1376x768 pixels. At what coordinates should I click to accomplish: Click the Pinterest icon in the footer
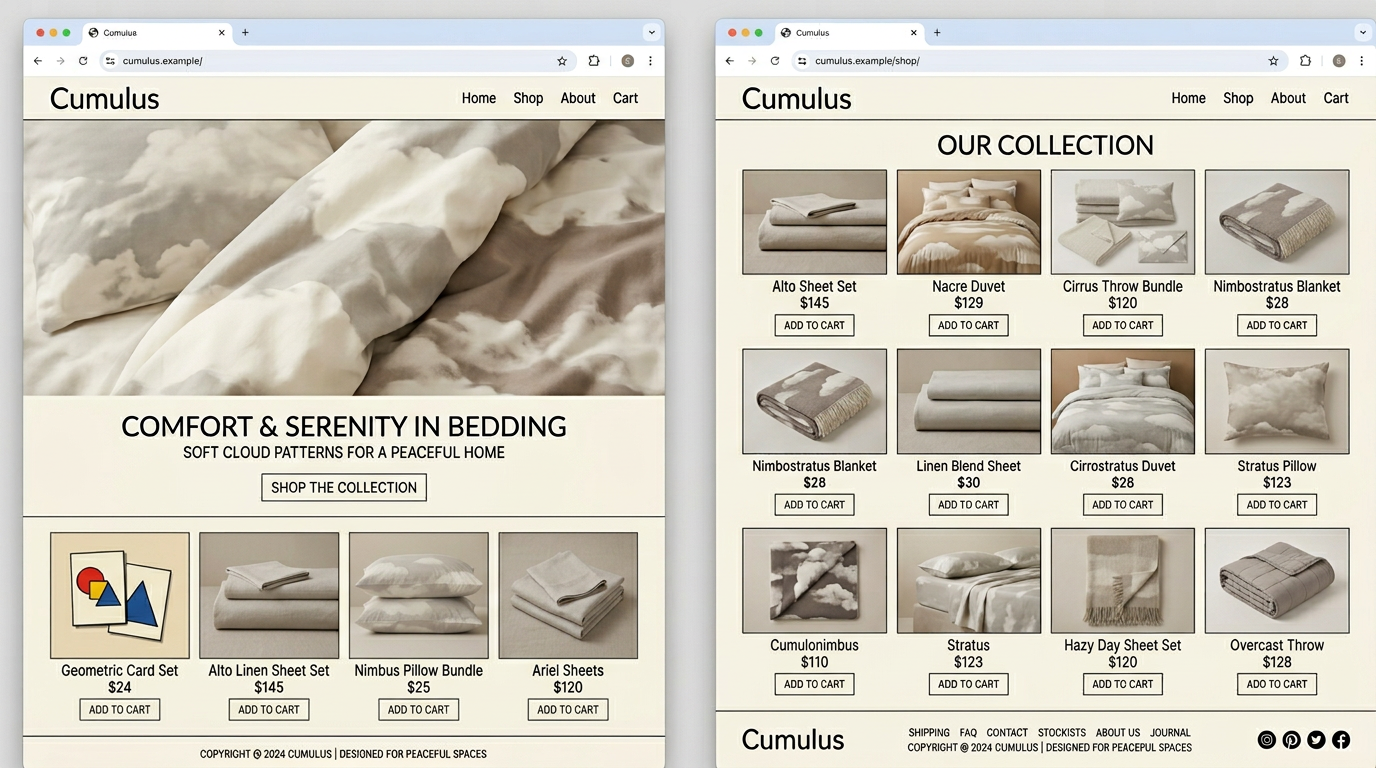tap(1291, 740)
